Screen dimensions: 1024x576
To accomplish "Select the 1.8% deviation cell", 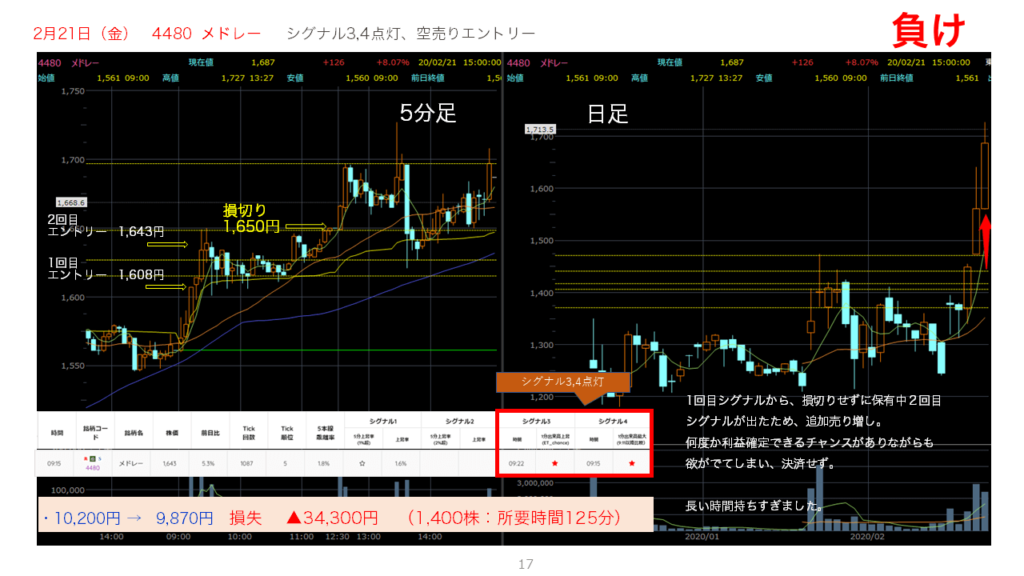I will click(323, 463).
